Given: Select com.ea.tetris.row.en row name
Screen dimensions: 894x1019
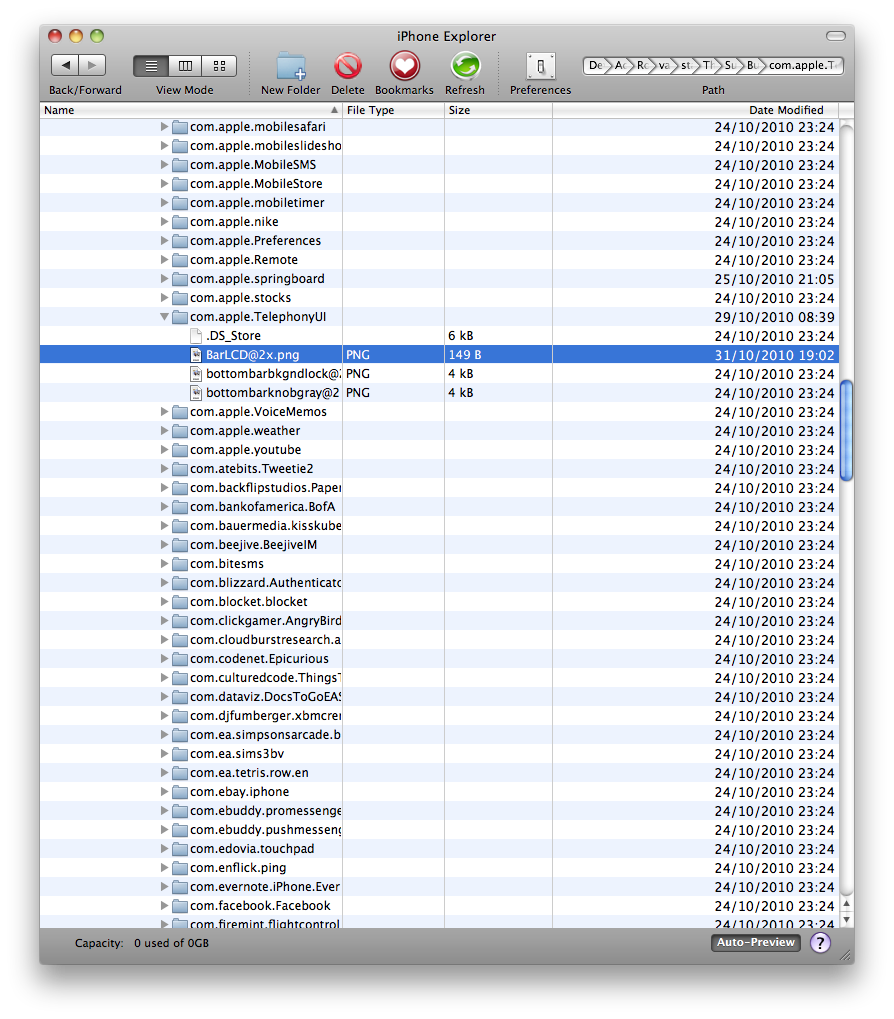Looking at the screenshot, I should 249,773.
